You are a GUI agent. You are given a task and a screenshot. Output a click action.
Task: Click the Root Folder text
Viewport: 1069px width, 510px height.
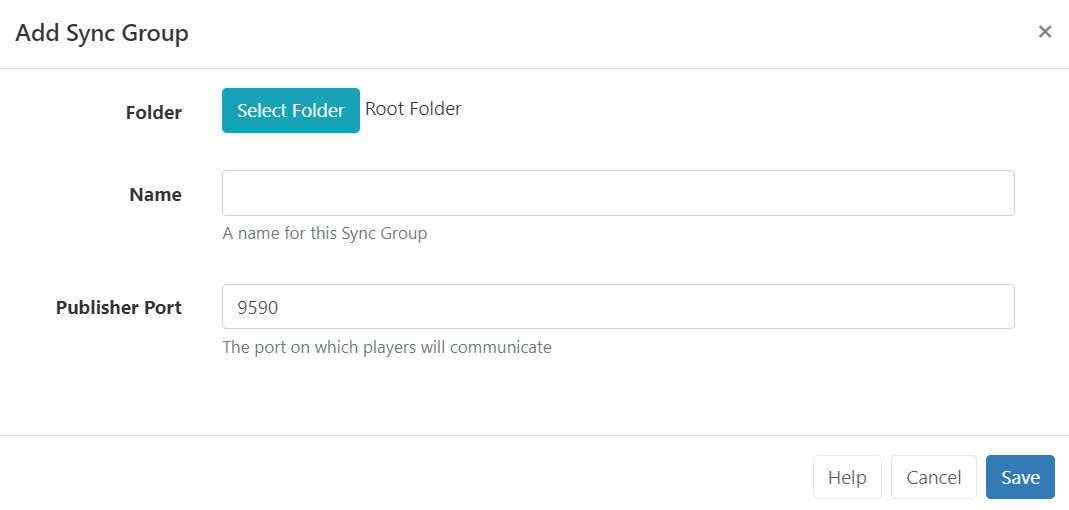pos(413,109)
